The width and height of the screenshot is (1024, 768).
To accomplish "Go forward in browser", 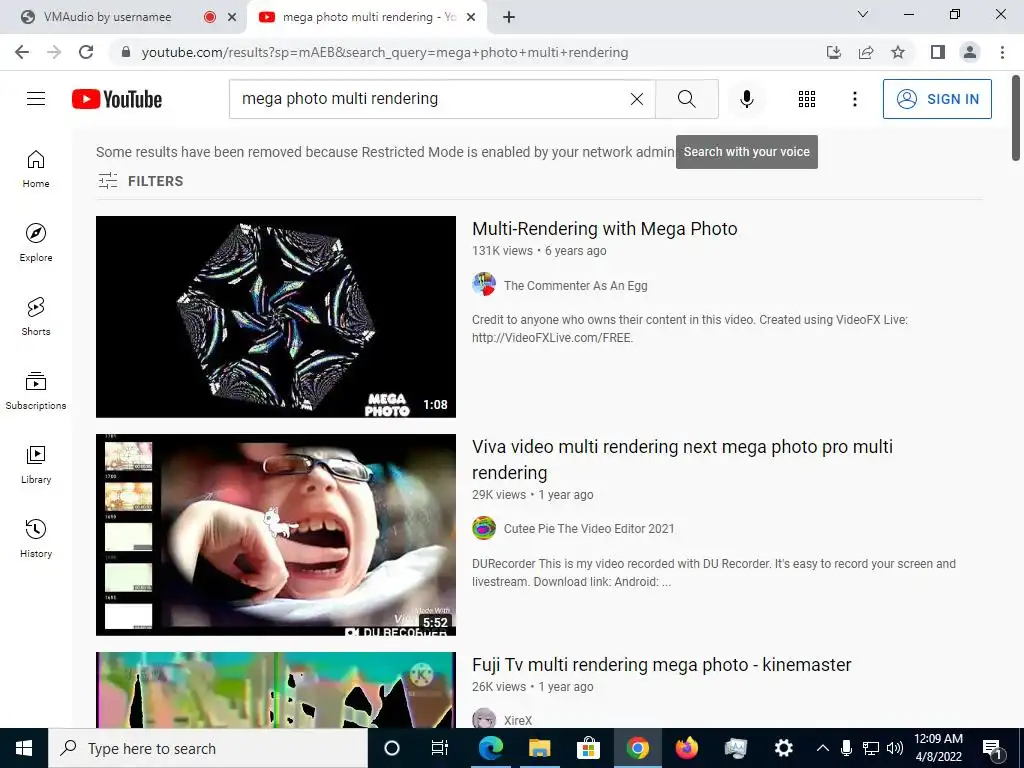I will click(x=54, y=52).
